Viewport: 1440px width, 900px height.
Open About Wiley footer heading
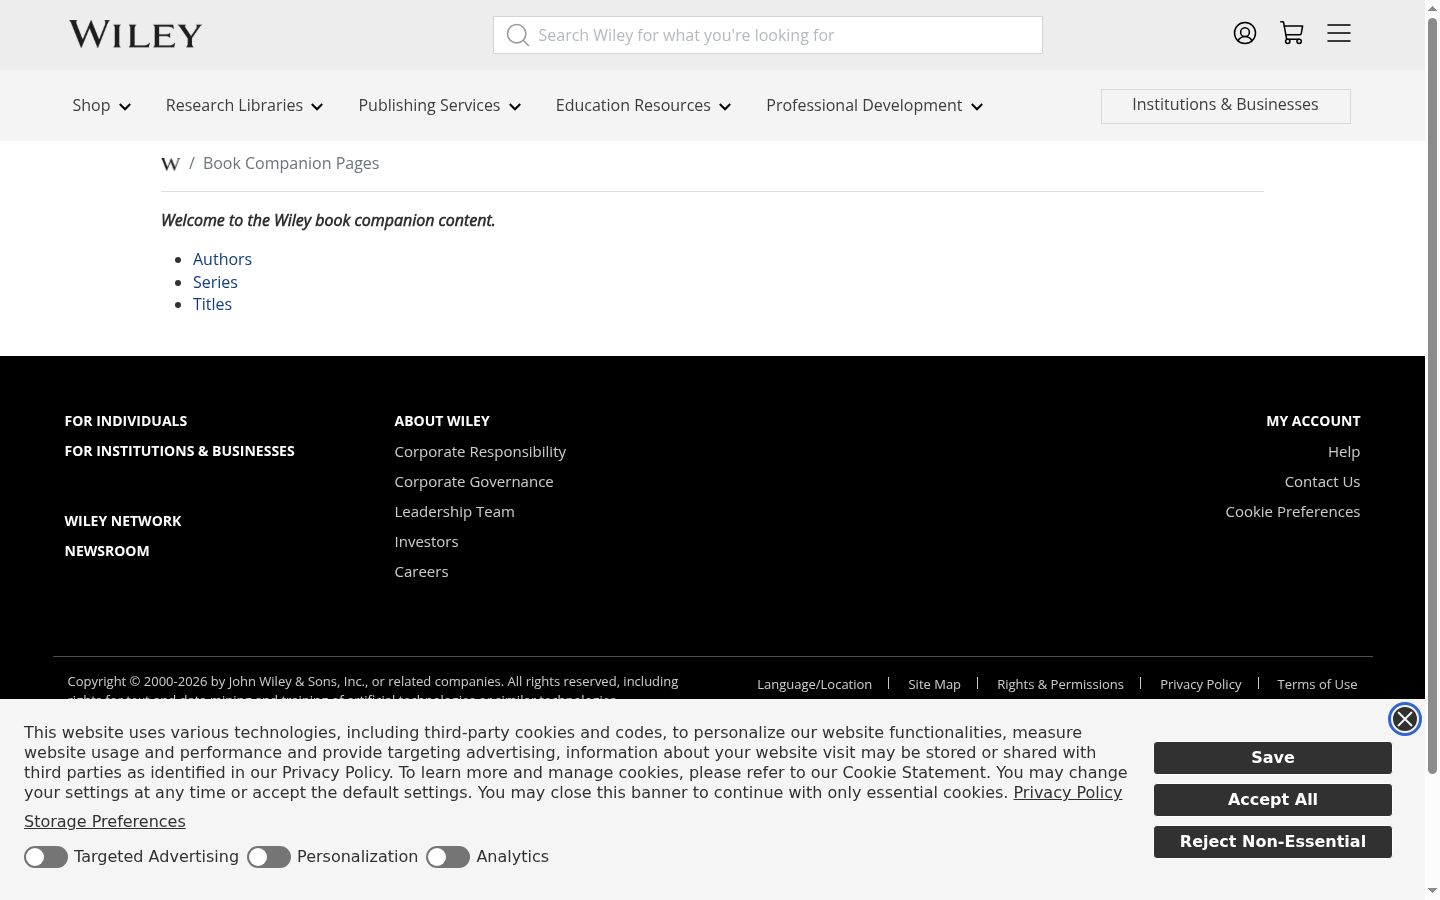[442, 421]
